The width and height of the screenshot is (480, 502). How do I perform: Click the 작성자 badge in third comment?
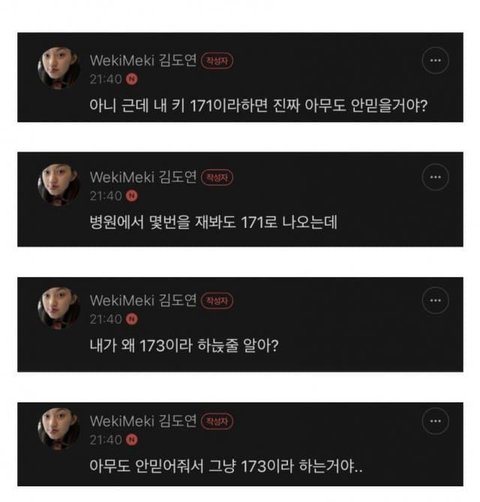(217, 301)
